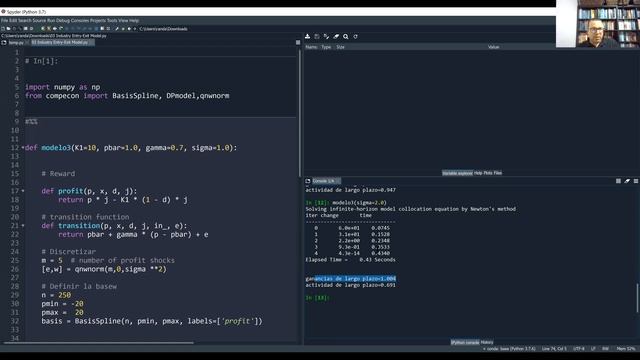Open the Debug menu
The width and height of the screenshot is (640, 360).
click(63, 20)
